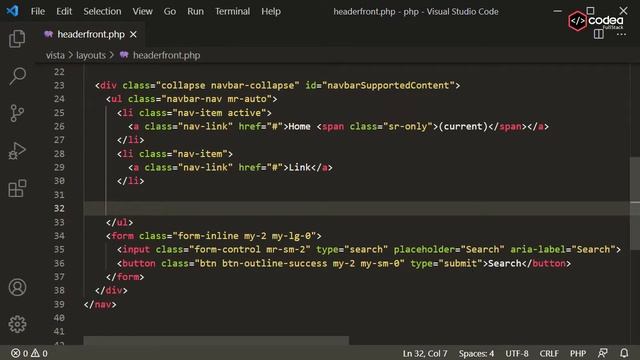Open the Run and Debug view
The height and width of the screenshot is (360, 640).
[x=17, y=151]
